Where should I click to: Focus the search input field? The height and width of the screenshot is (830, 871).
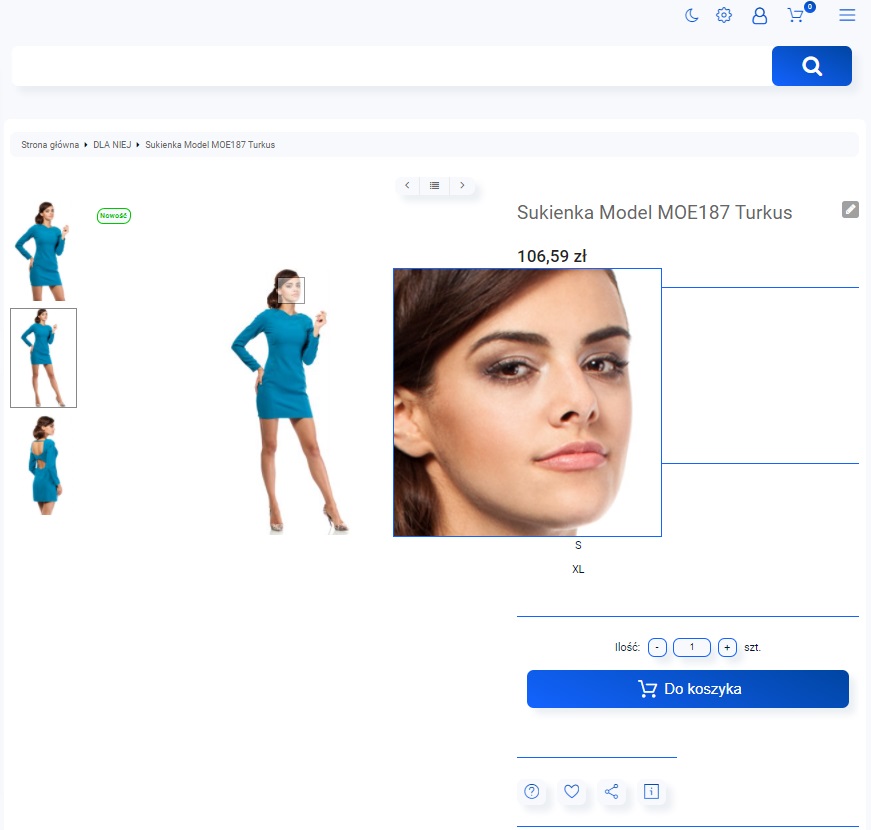(x=391, y=66)
